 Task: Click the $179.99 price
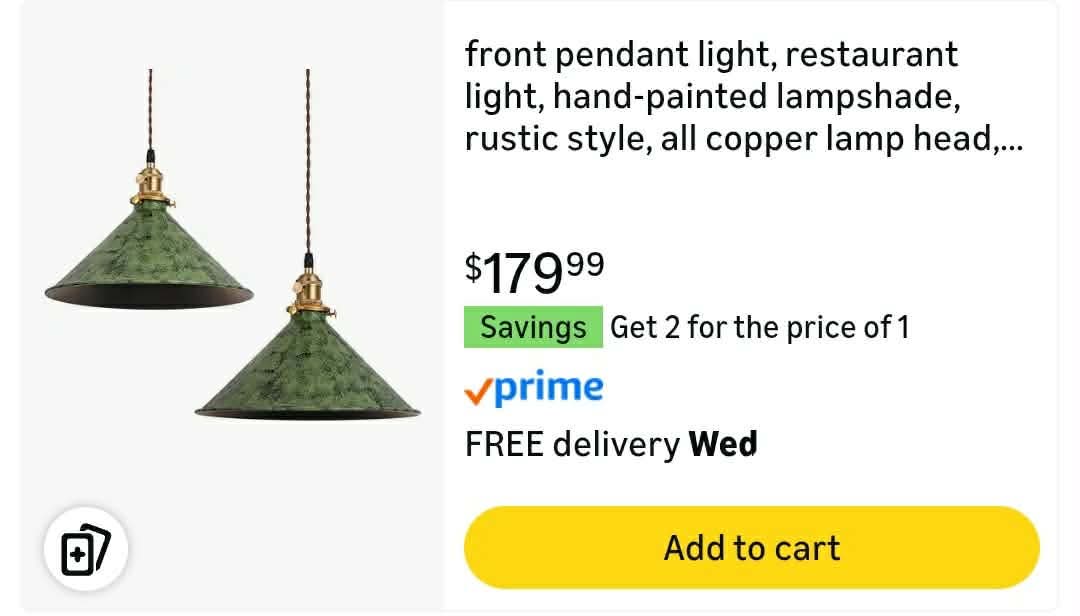click(534, 273)
